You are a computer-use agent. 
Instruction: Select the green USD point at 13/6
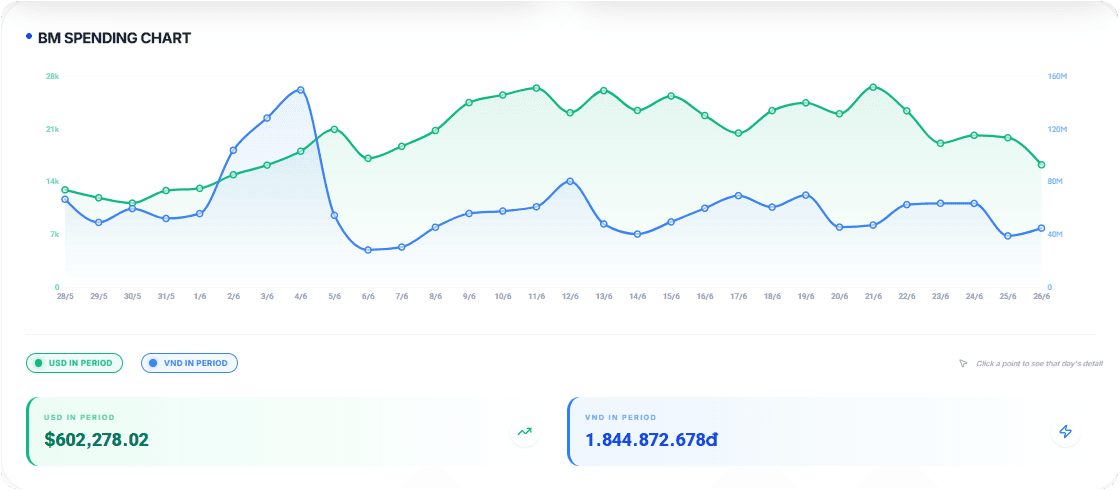tap(604, 91)
